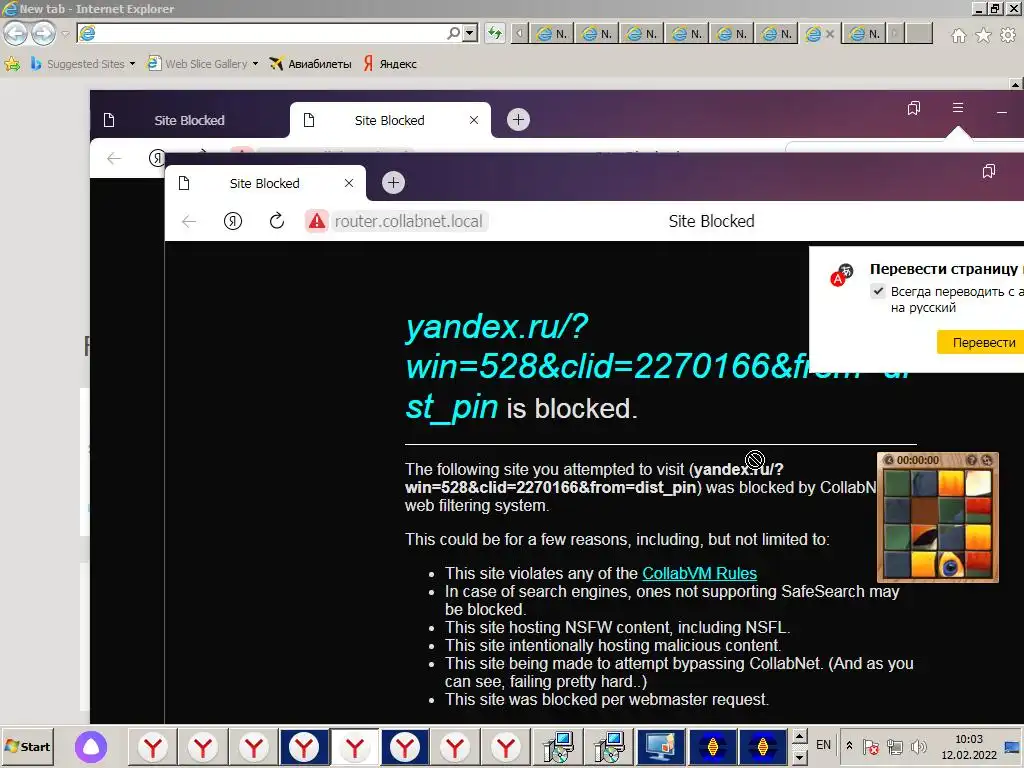The image size is (1024, 768).
Task: Go forward in Internet Explorer
Action: click(43, 33)
